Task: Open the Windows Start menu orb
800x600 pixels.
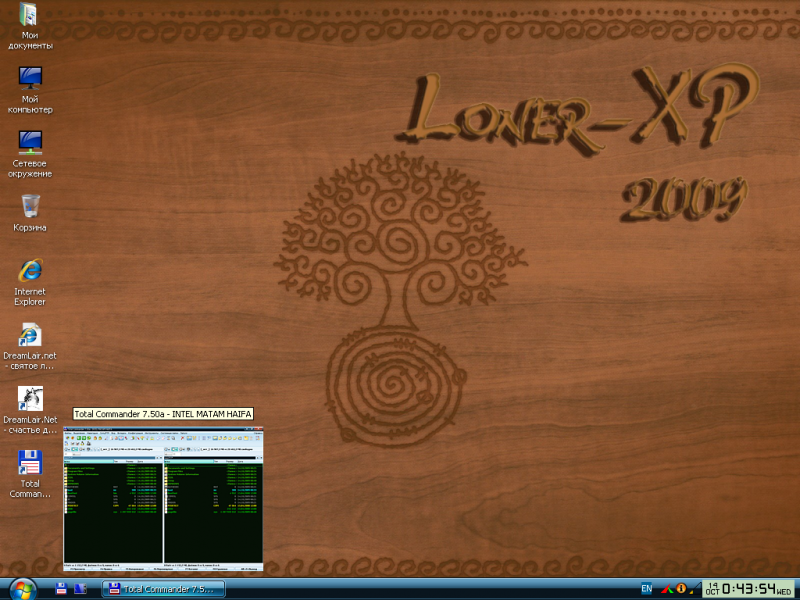Action: click(22, 588)
